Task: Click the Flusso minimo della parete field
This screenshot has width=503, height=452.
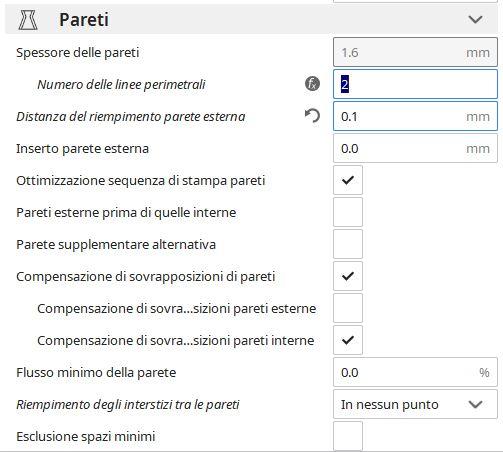Action: tap(415, 372)
